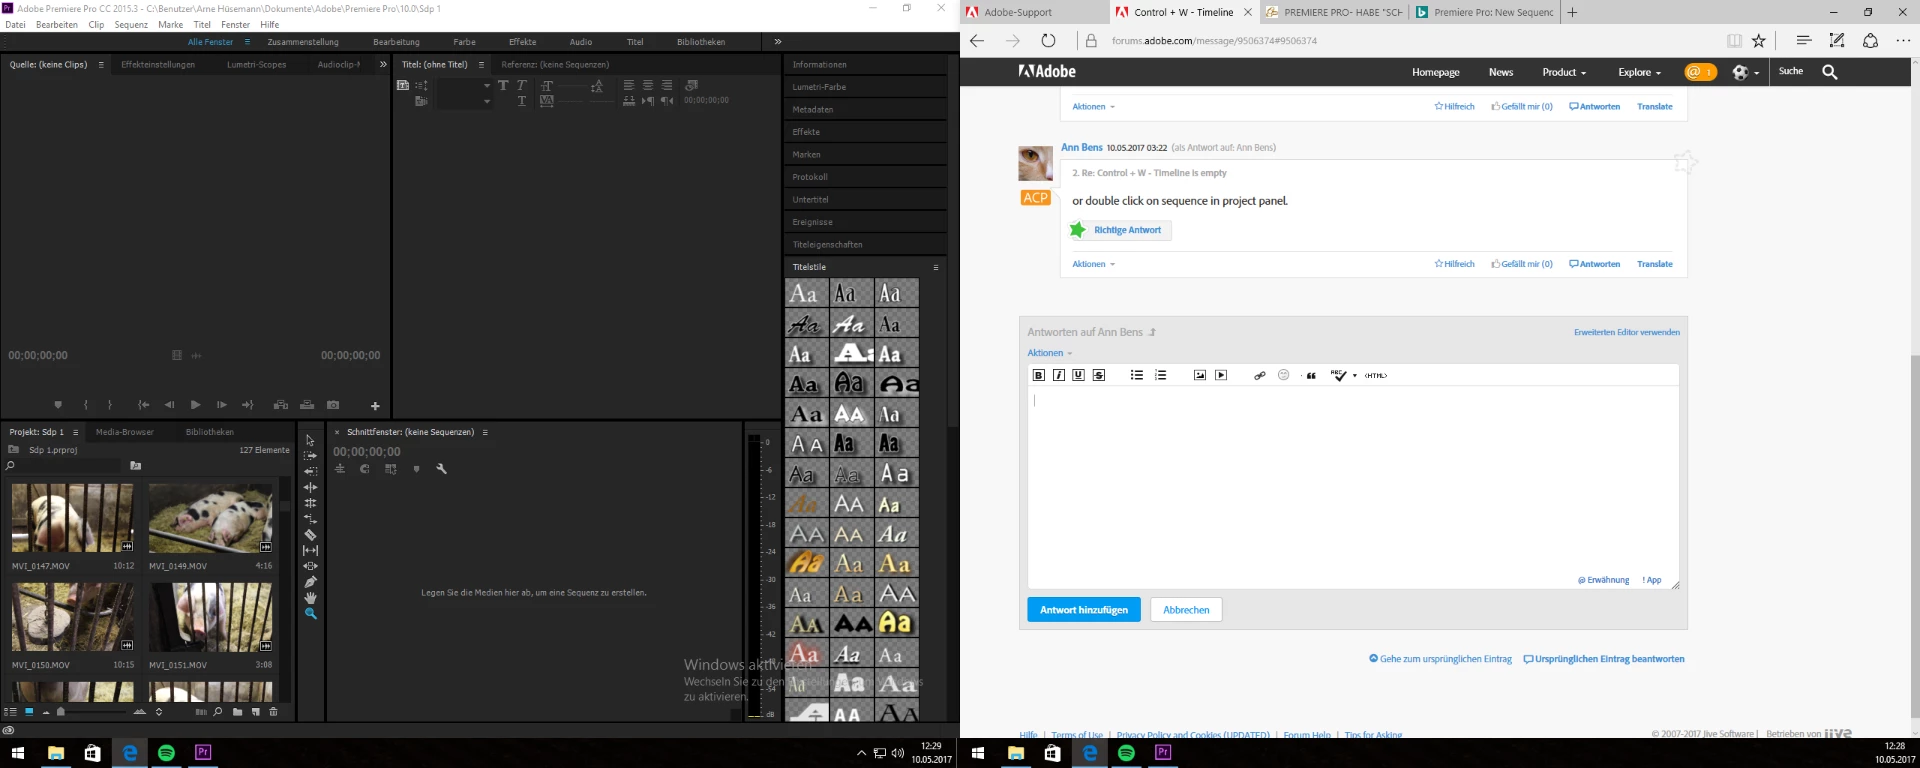Open the Quelle panel menu icon
The width and height of the screenshot is (1920, 768).
101,65
